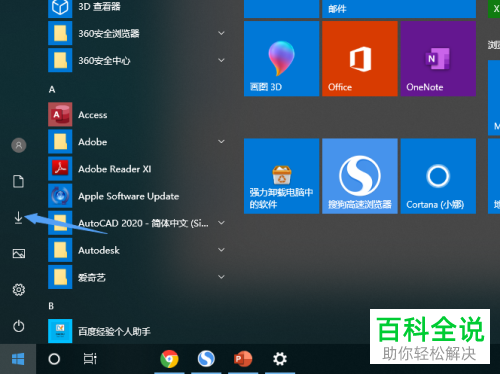The width and height of the screenshot is (500, 374).
Task: Click the 爱奇艺 folder icon
Action: click(60, 277)
